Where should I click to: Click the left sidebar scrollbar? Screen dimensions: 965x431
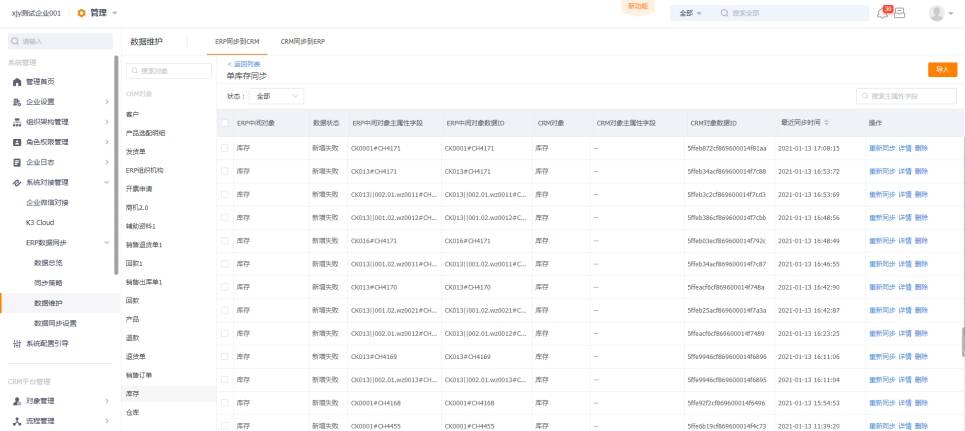[116, 165]
